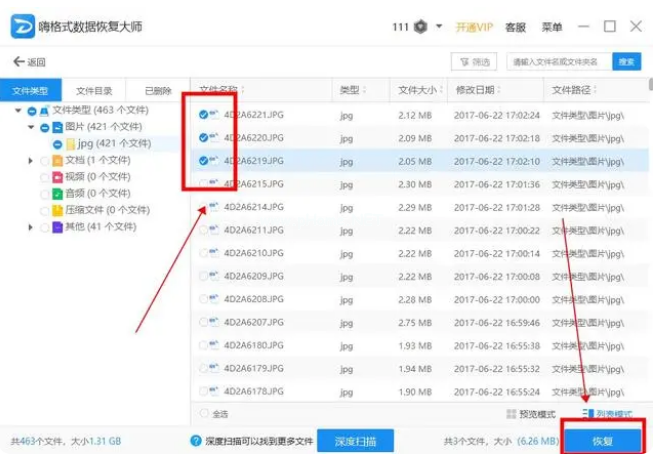Click the 视频 category icon in tree
The width and height of the screenshot is (653, 458).
click(x=57, y=177)
